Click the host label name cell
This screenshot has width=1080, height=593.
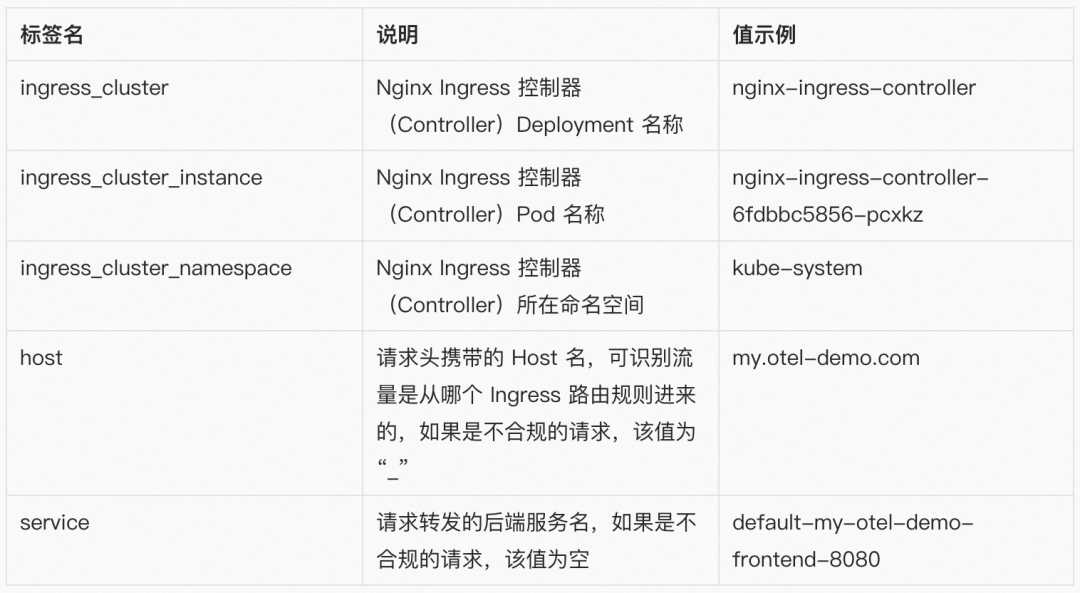(x=41, y=358)
